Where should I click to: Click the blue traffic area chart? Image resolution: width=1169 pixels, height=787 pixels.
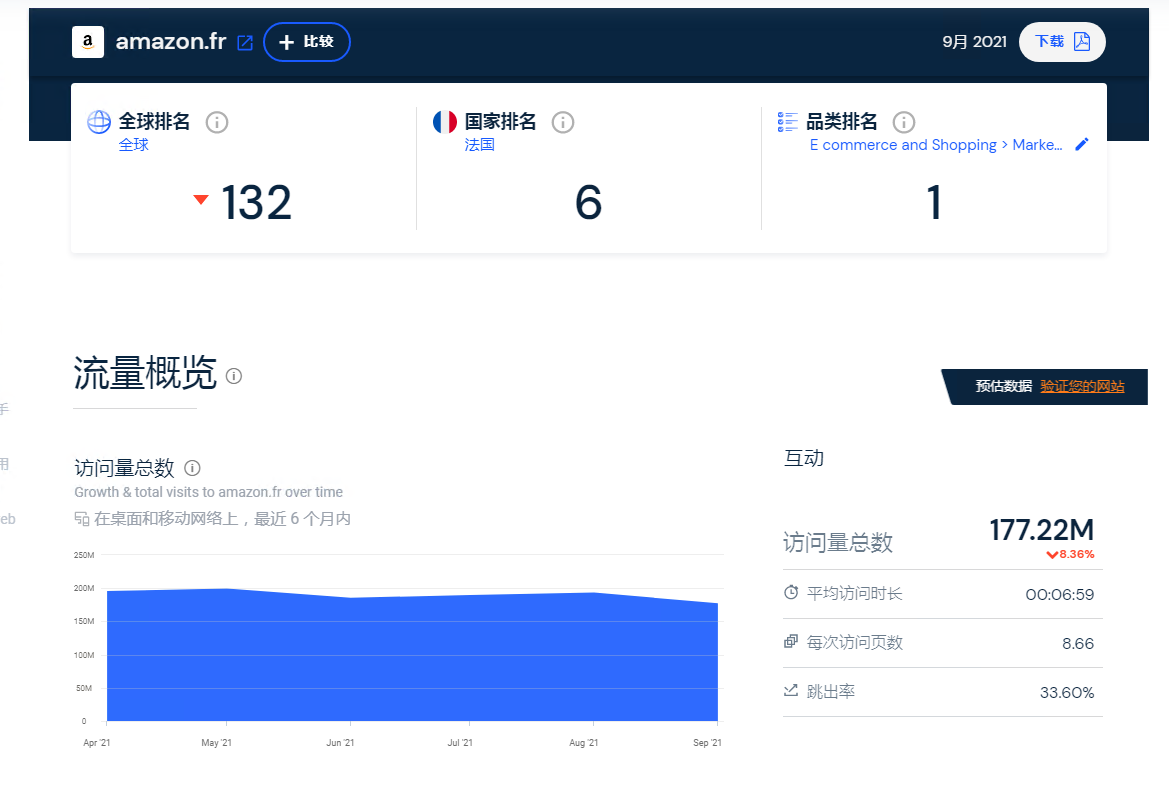pos(412,656)
